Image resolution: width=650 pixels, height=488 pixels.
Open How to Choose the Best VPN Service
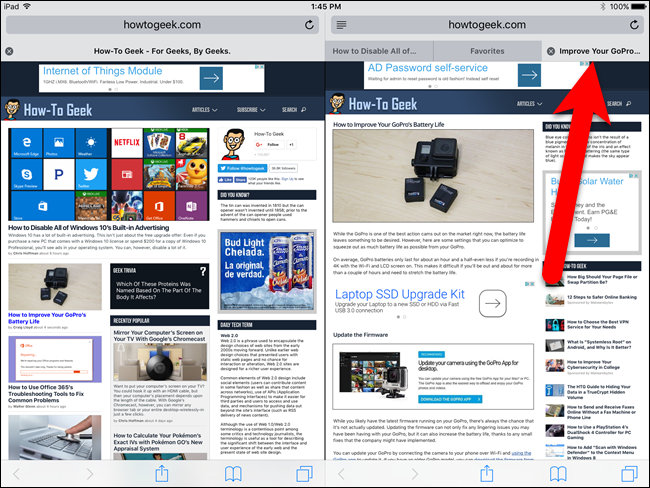597,324
